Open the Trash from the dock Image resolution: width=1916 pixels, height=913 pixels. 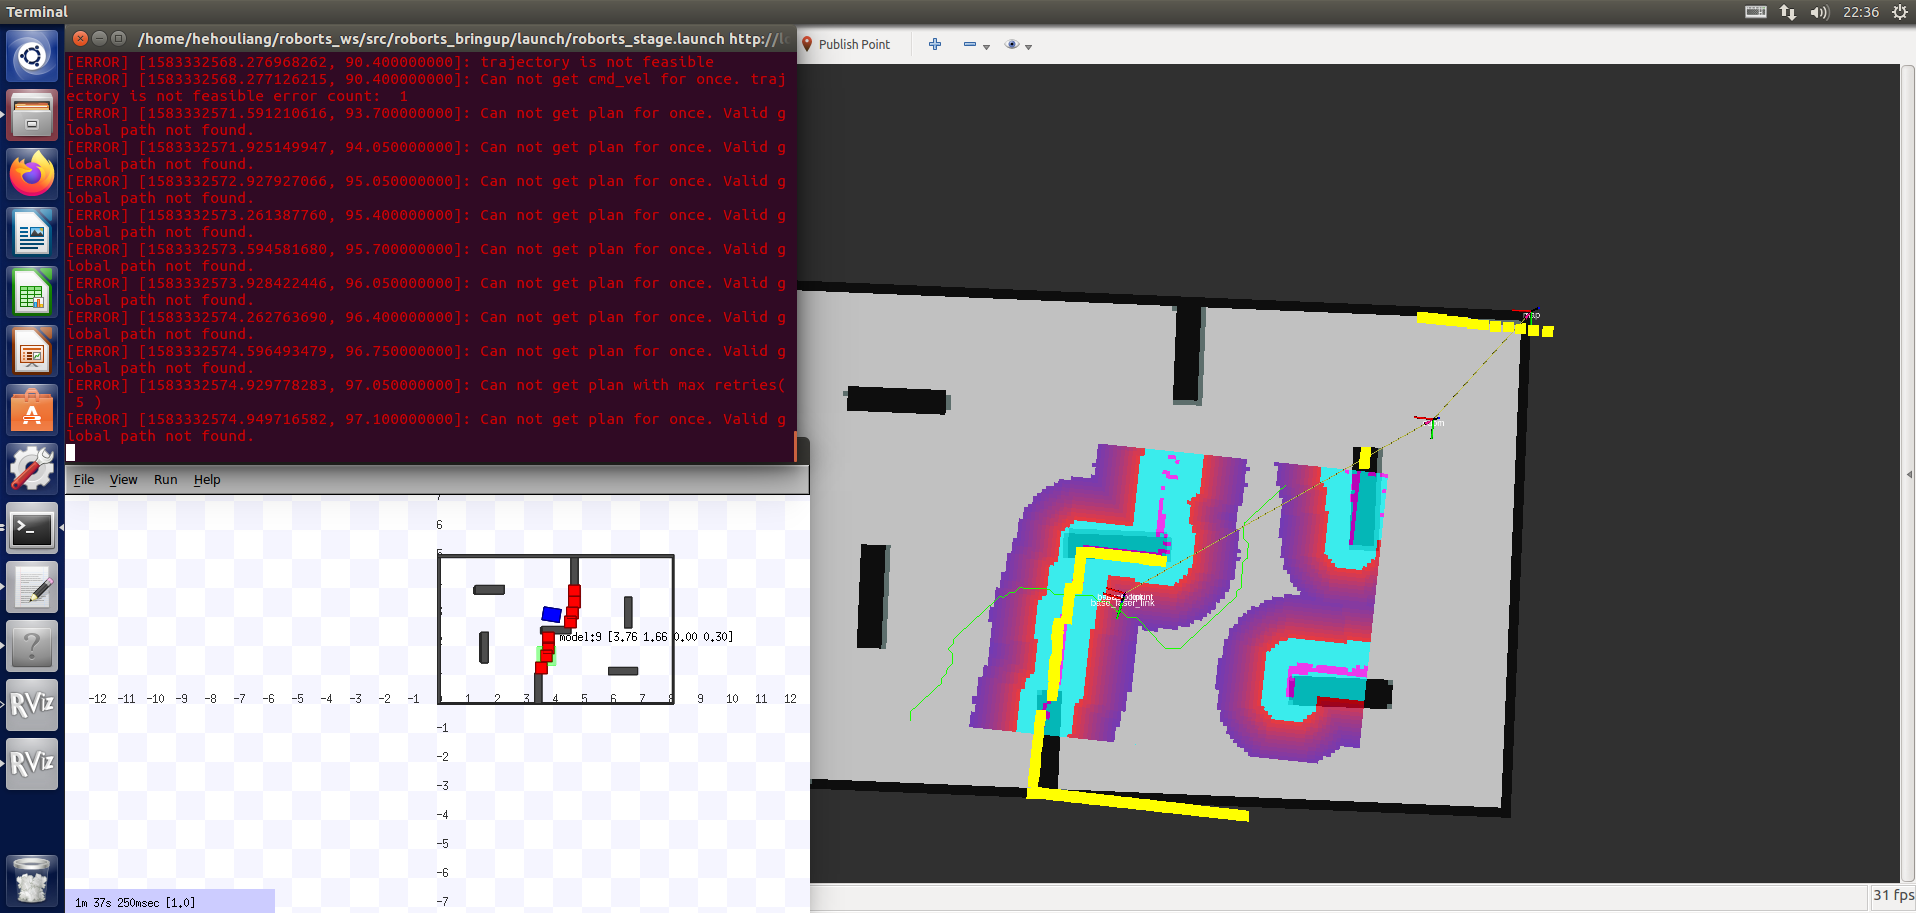pyautogui.click(x=32, y=881)
